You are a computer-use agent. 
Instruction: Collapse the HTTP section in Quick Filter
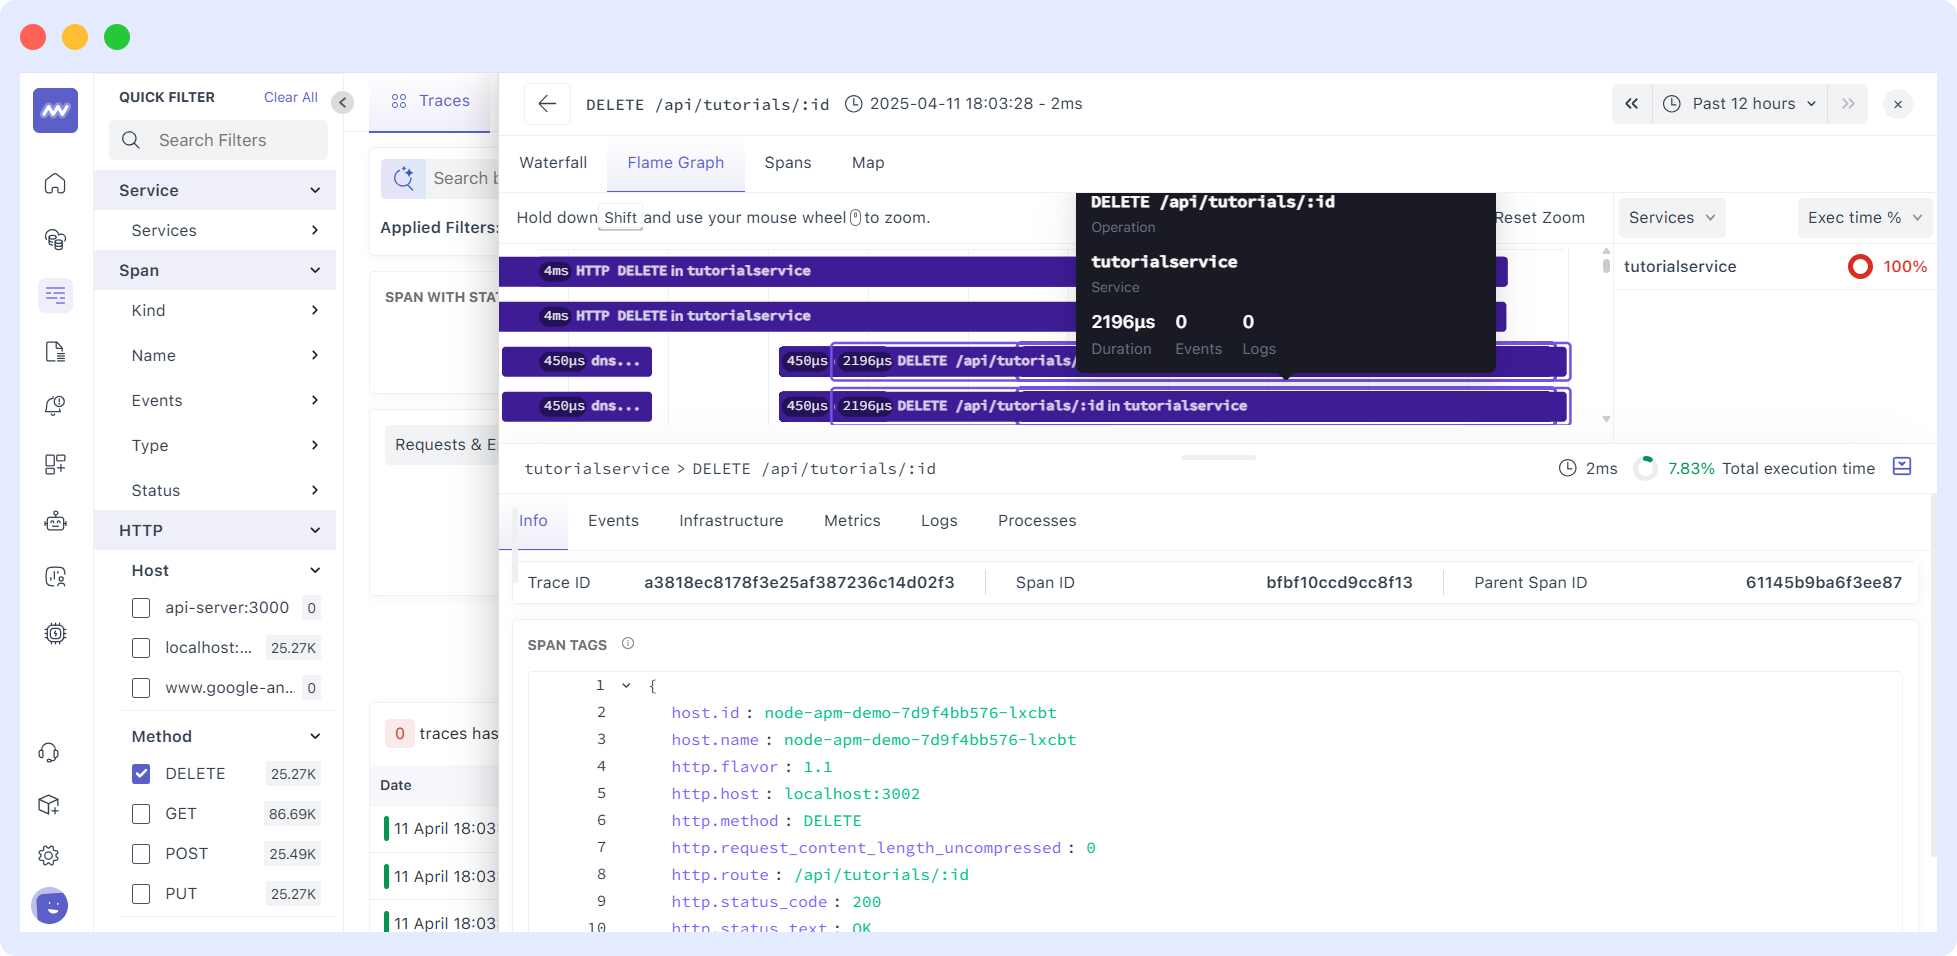pos(316,529)
